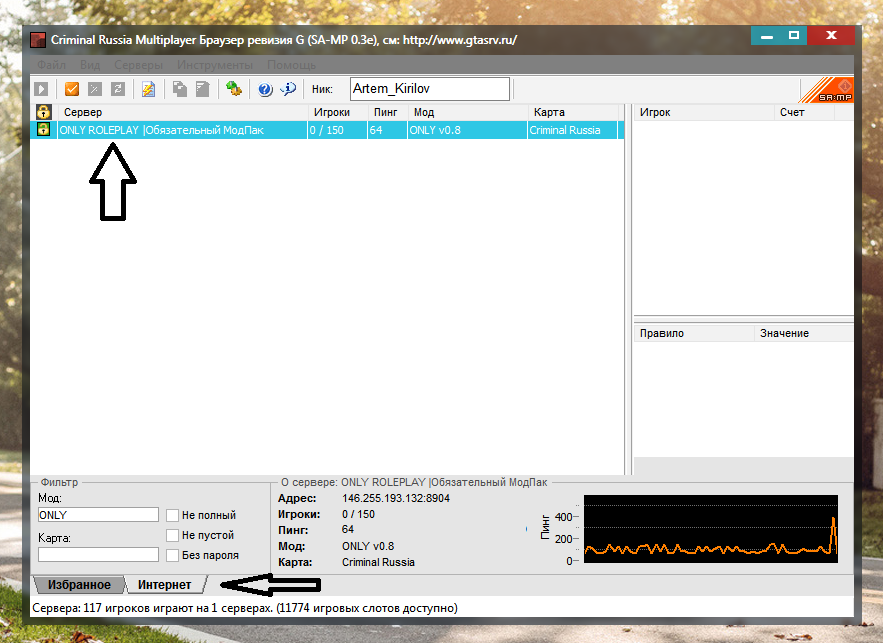Click the Игрок column header in player panel
The height and width of the screenshot is (643, 883).
point(704,112)
